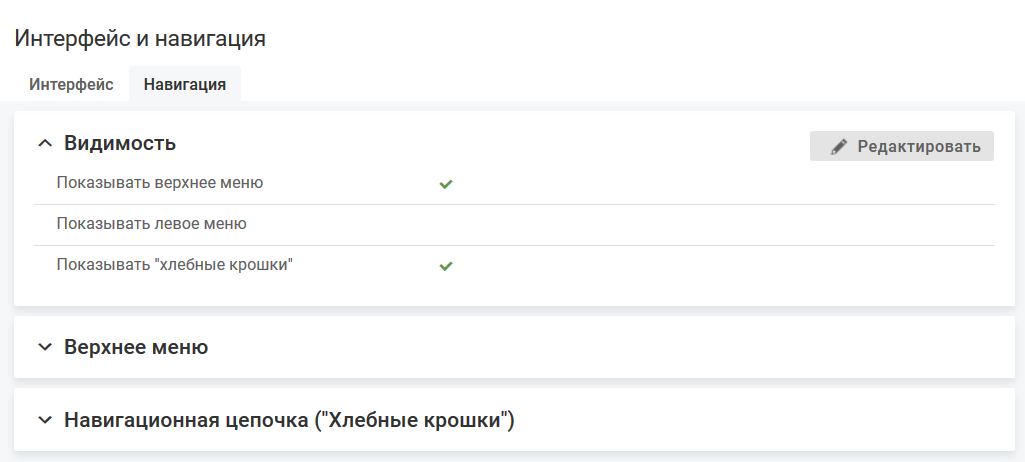Click the Интерфейс и навигация page title
This screenshot has height=462, width=1025.
140,39
